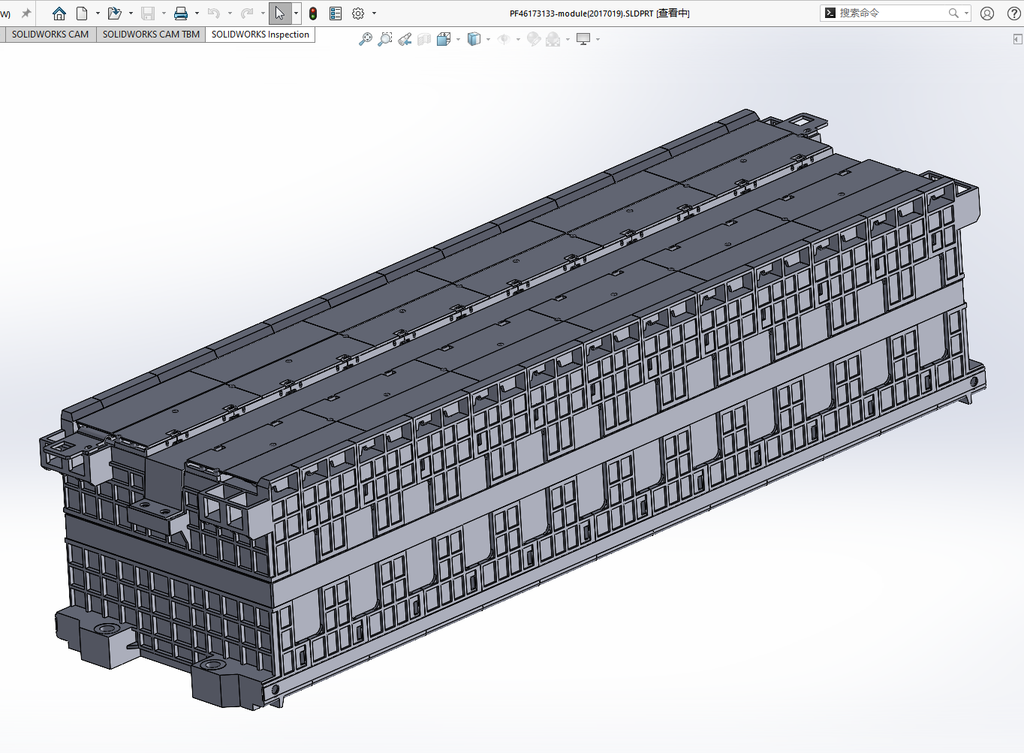Open the Home welcome screen
This screenshot has width=1024, height=753.
[59, 13]
